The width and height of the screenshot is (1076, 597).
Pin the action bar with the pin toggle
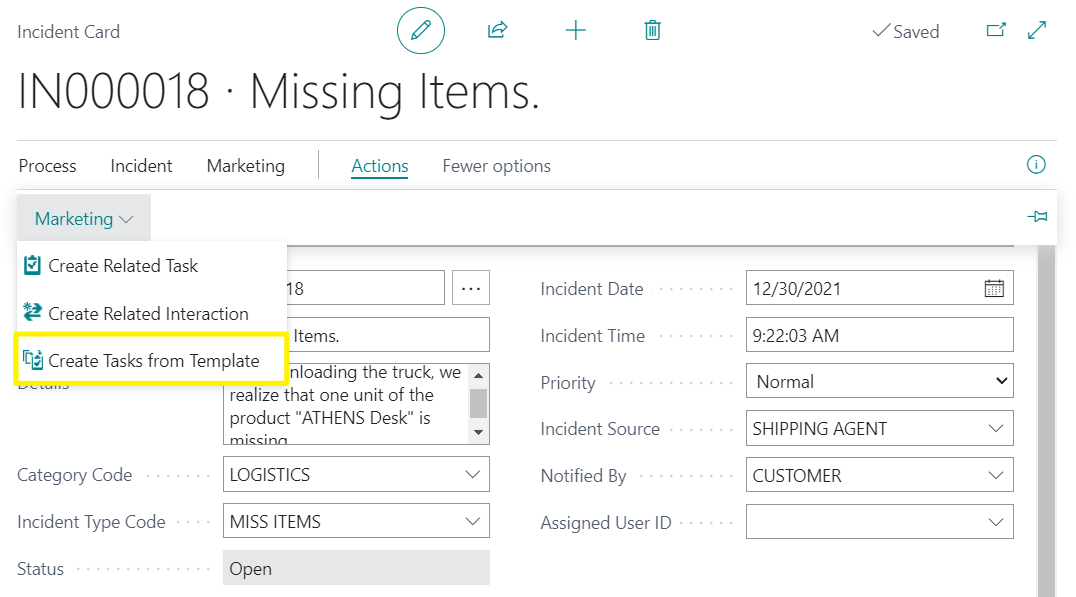pos(1037,216)
